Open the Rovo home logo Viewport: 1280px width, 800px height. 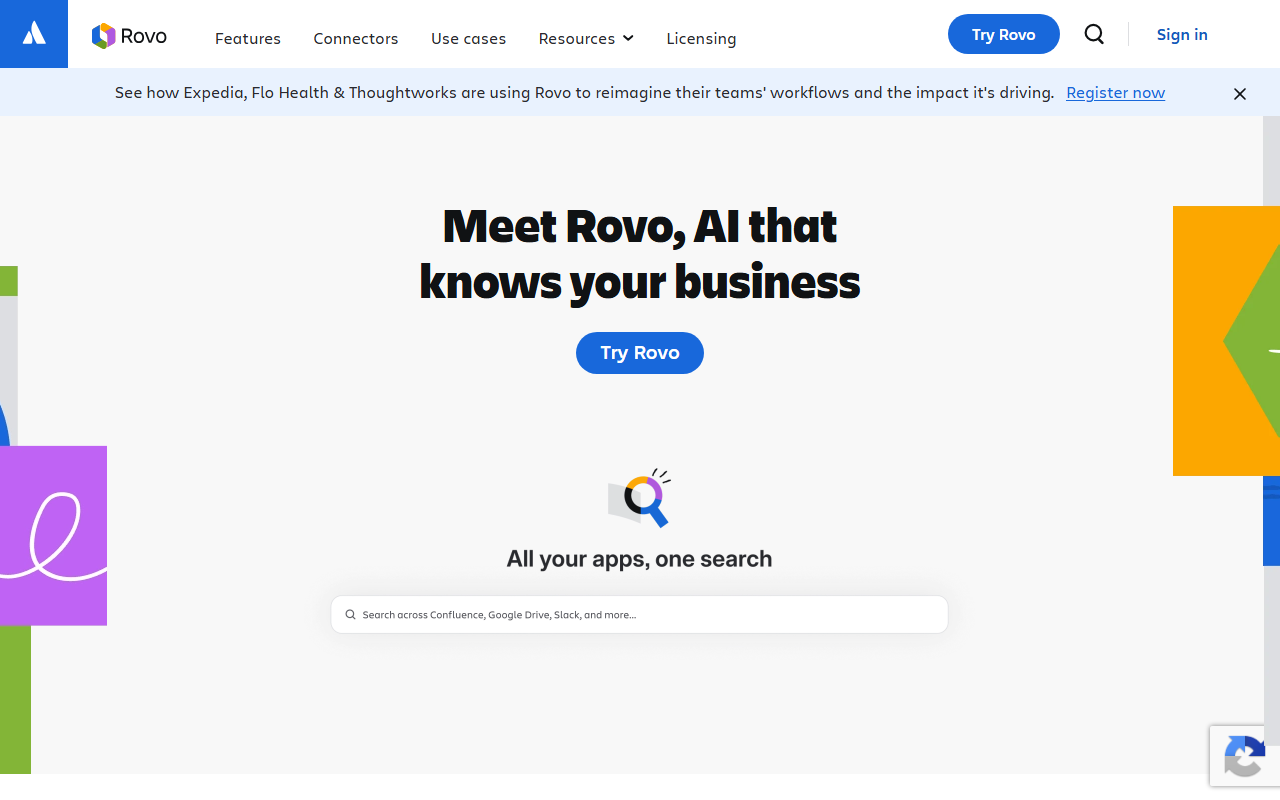pos(129,37)
